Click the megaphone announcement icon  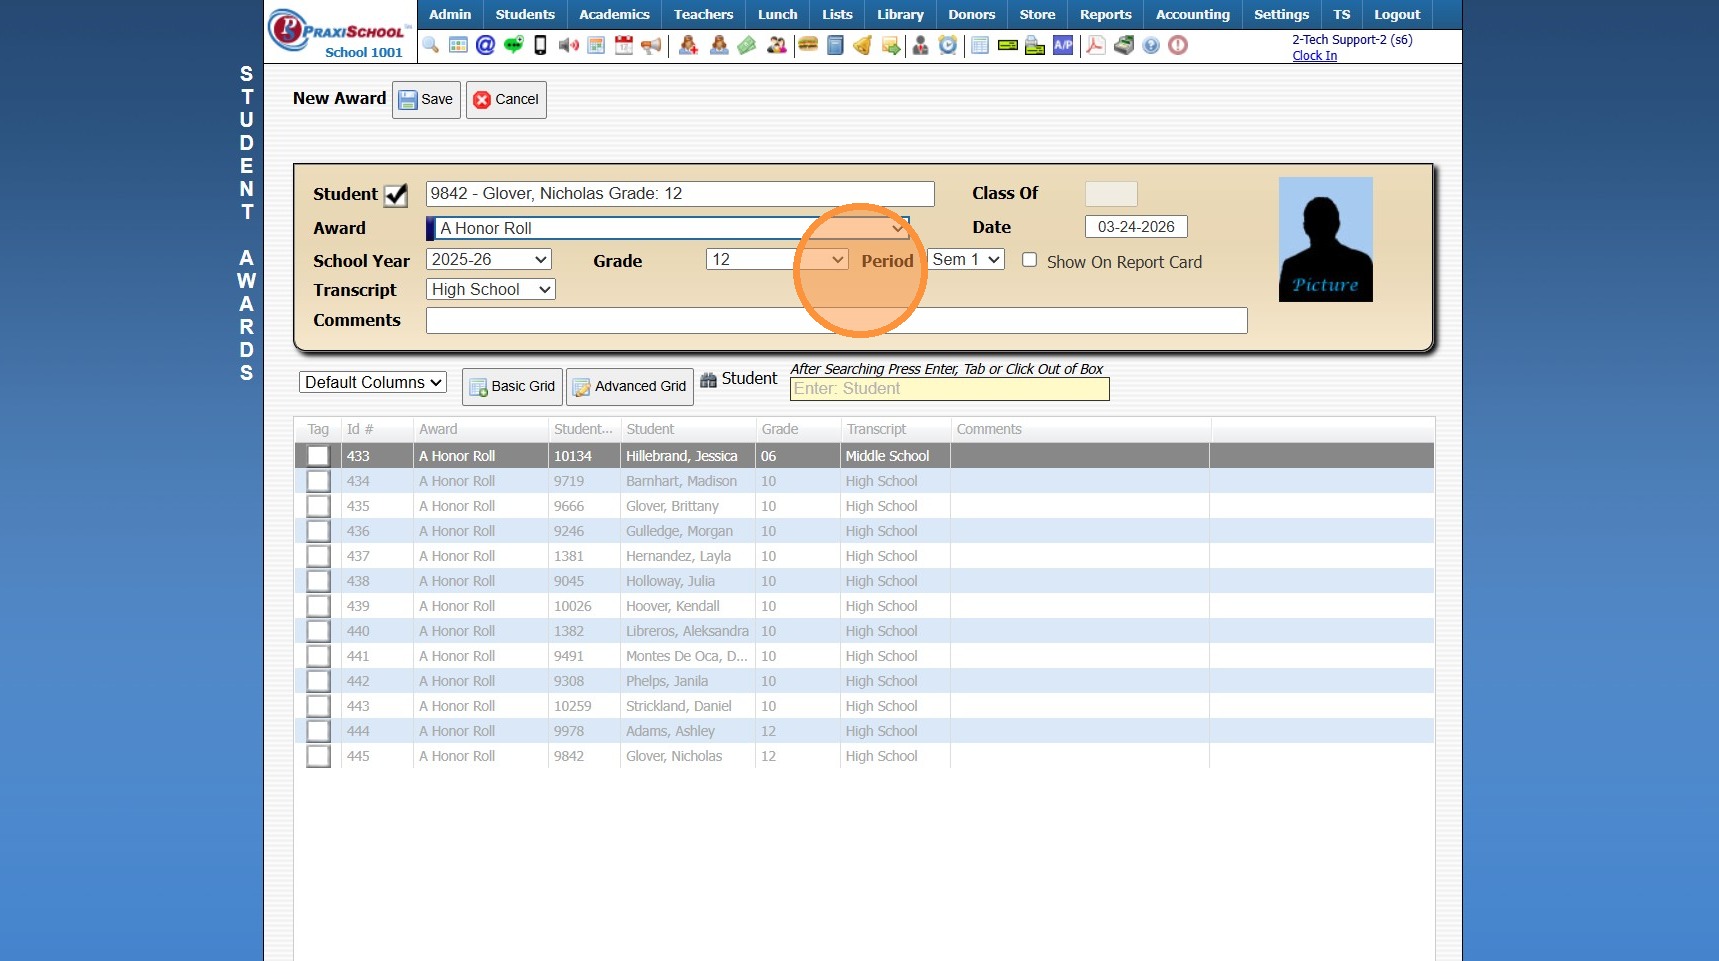[651, 45]
